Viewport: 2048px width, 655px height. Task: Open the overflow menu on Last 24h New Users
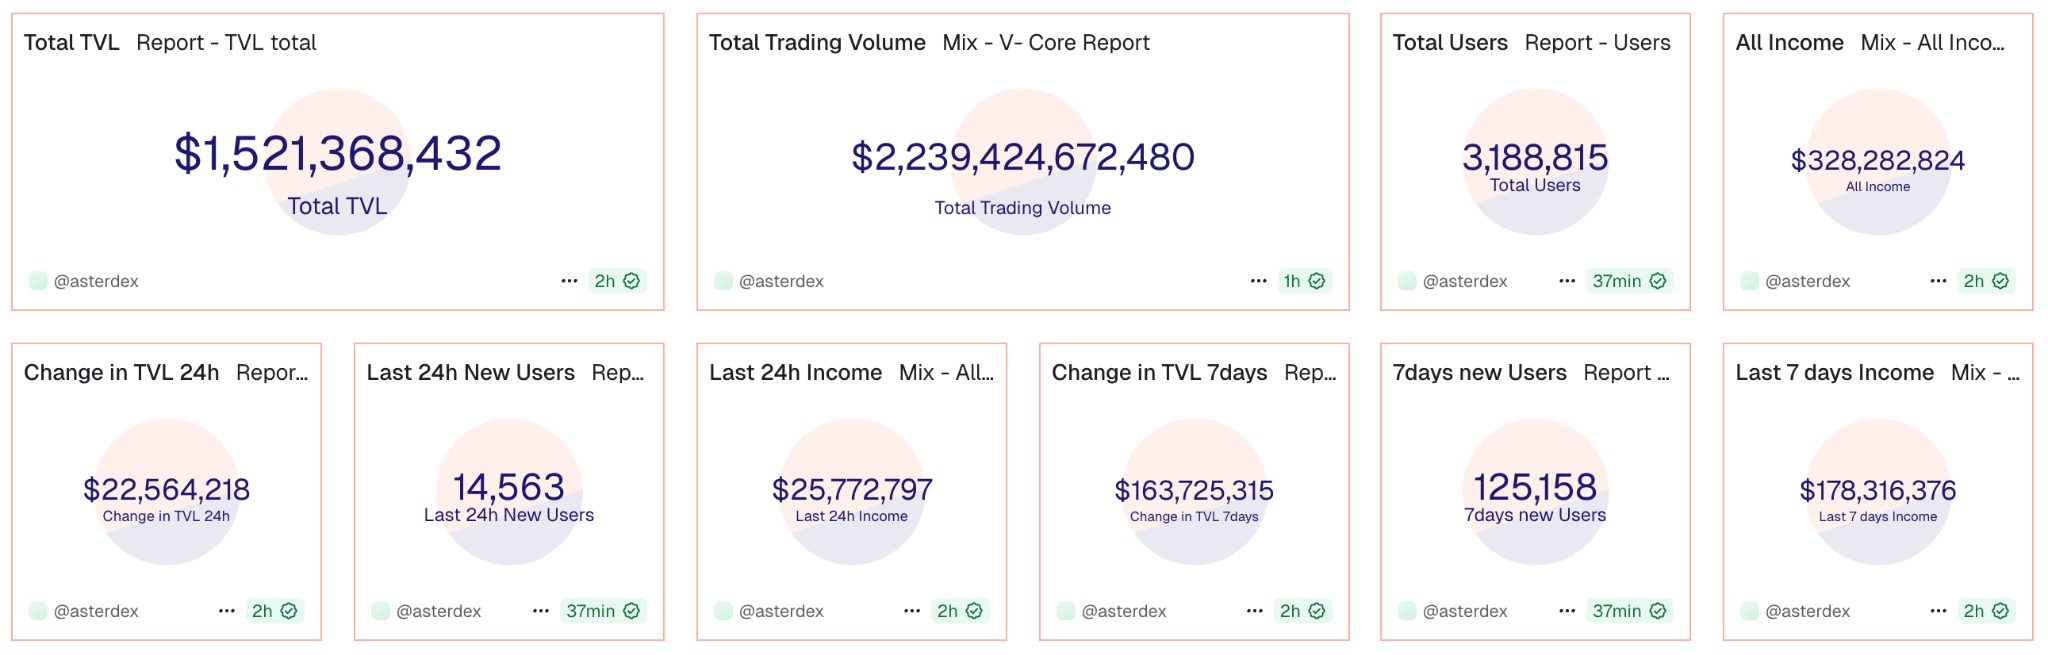540,610
